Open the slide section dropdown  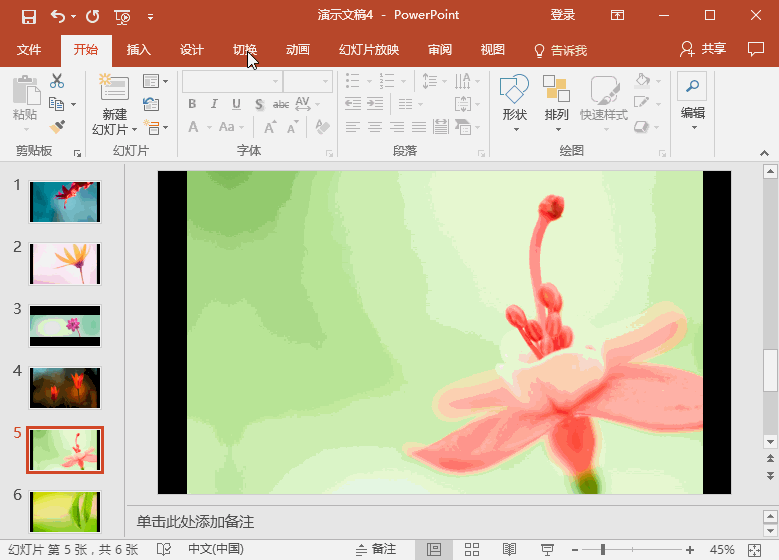coord(155,127)
